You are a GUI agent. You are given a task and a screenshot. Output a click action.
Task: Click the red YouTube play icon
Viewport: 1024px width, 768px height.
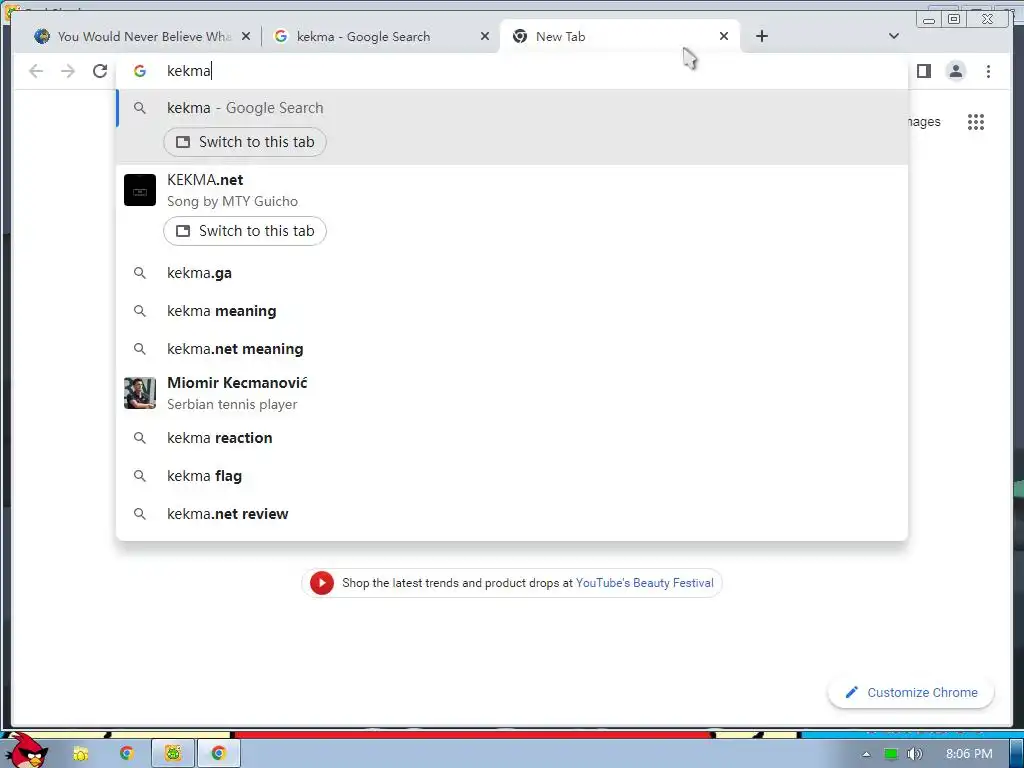coord(322,583)
